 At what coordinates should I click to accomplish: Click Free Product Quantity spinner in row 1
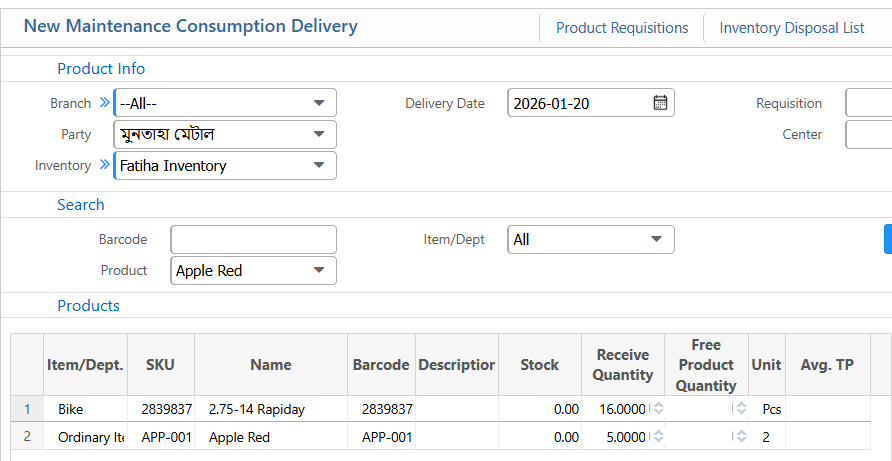(x=740, y=409)
